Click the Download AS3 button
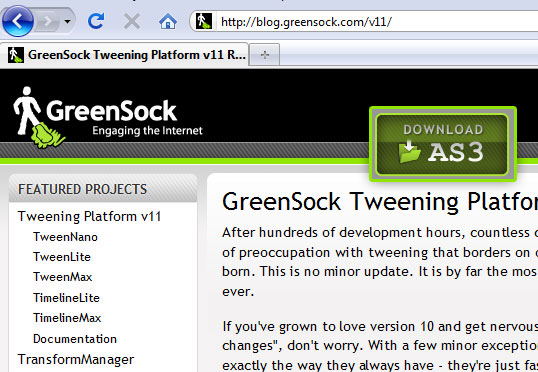Image resolution: width=538 pixels, height=372 pixels. [x=443, y=144]
